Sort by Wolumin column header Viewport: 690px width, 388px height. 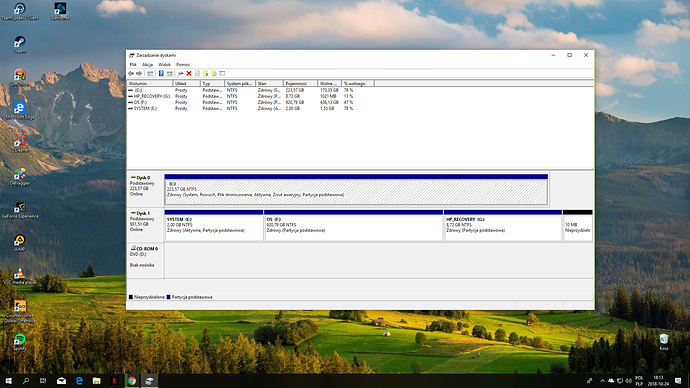[150, 84]
